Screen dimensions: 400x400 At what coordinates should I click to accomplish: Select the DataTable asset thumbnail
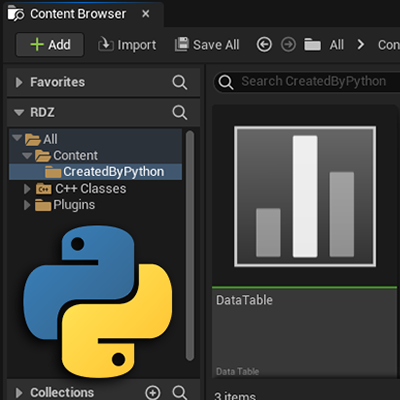[305, 197]
